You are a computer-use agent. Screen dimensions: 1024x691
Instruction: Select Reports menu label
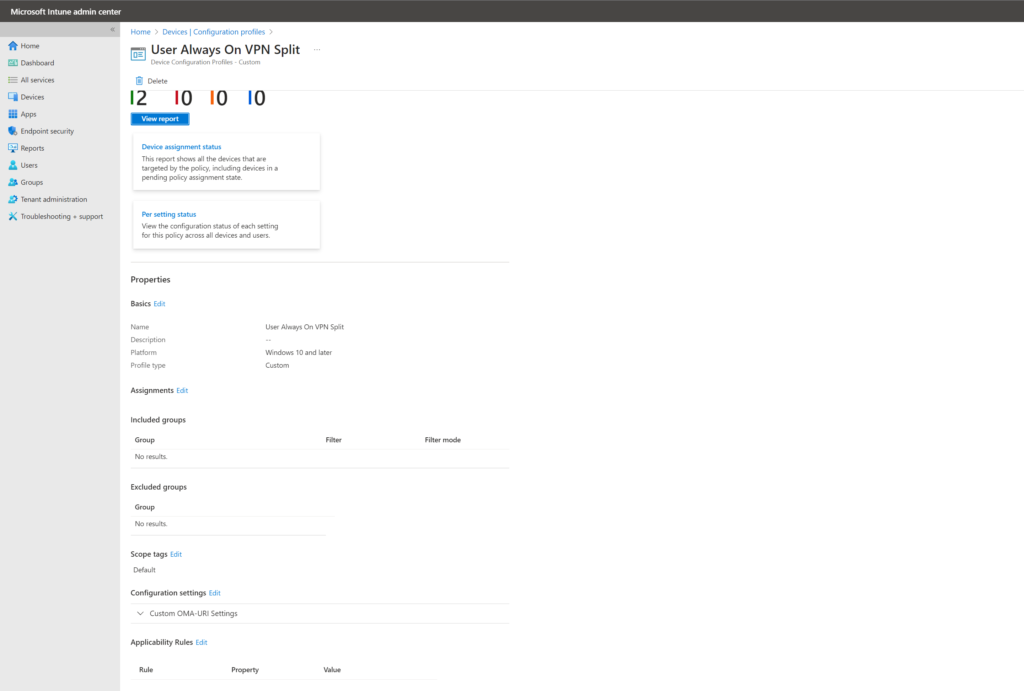point(32,148)
